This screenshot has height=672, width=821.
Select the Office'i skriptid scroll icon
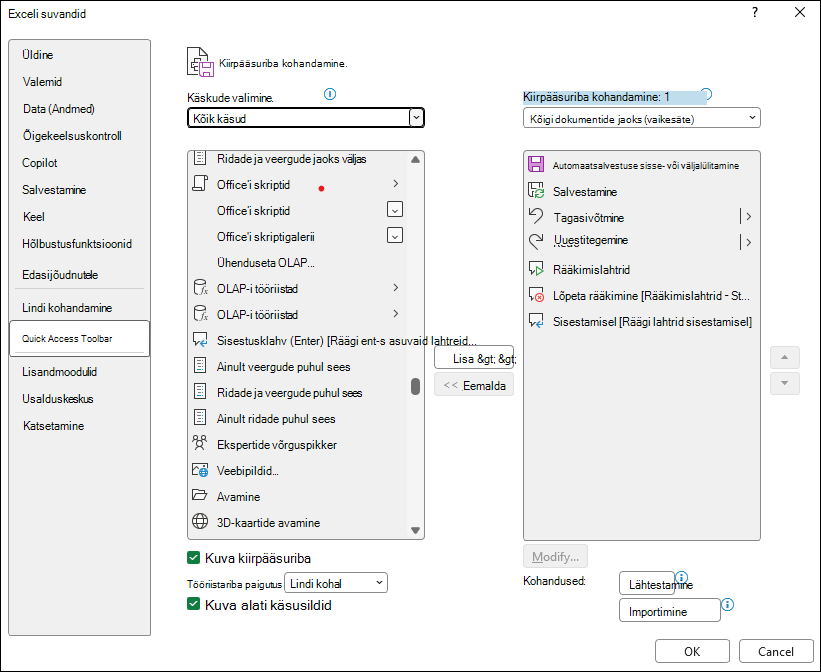pos(200,184)
